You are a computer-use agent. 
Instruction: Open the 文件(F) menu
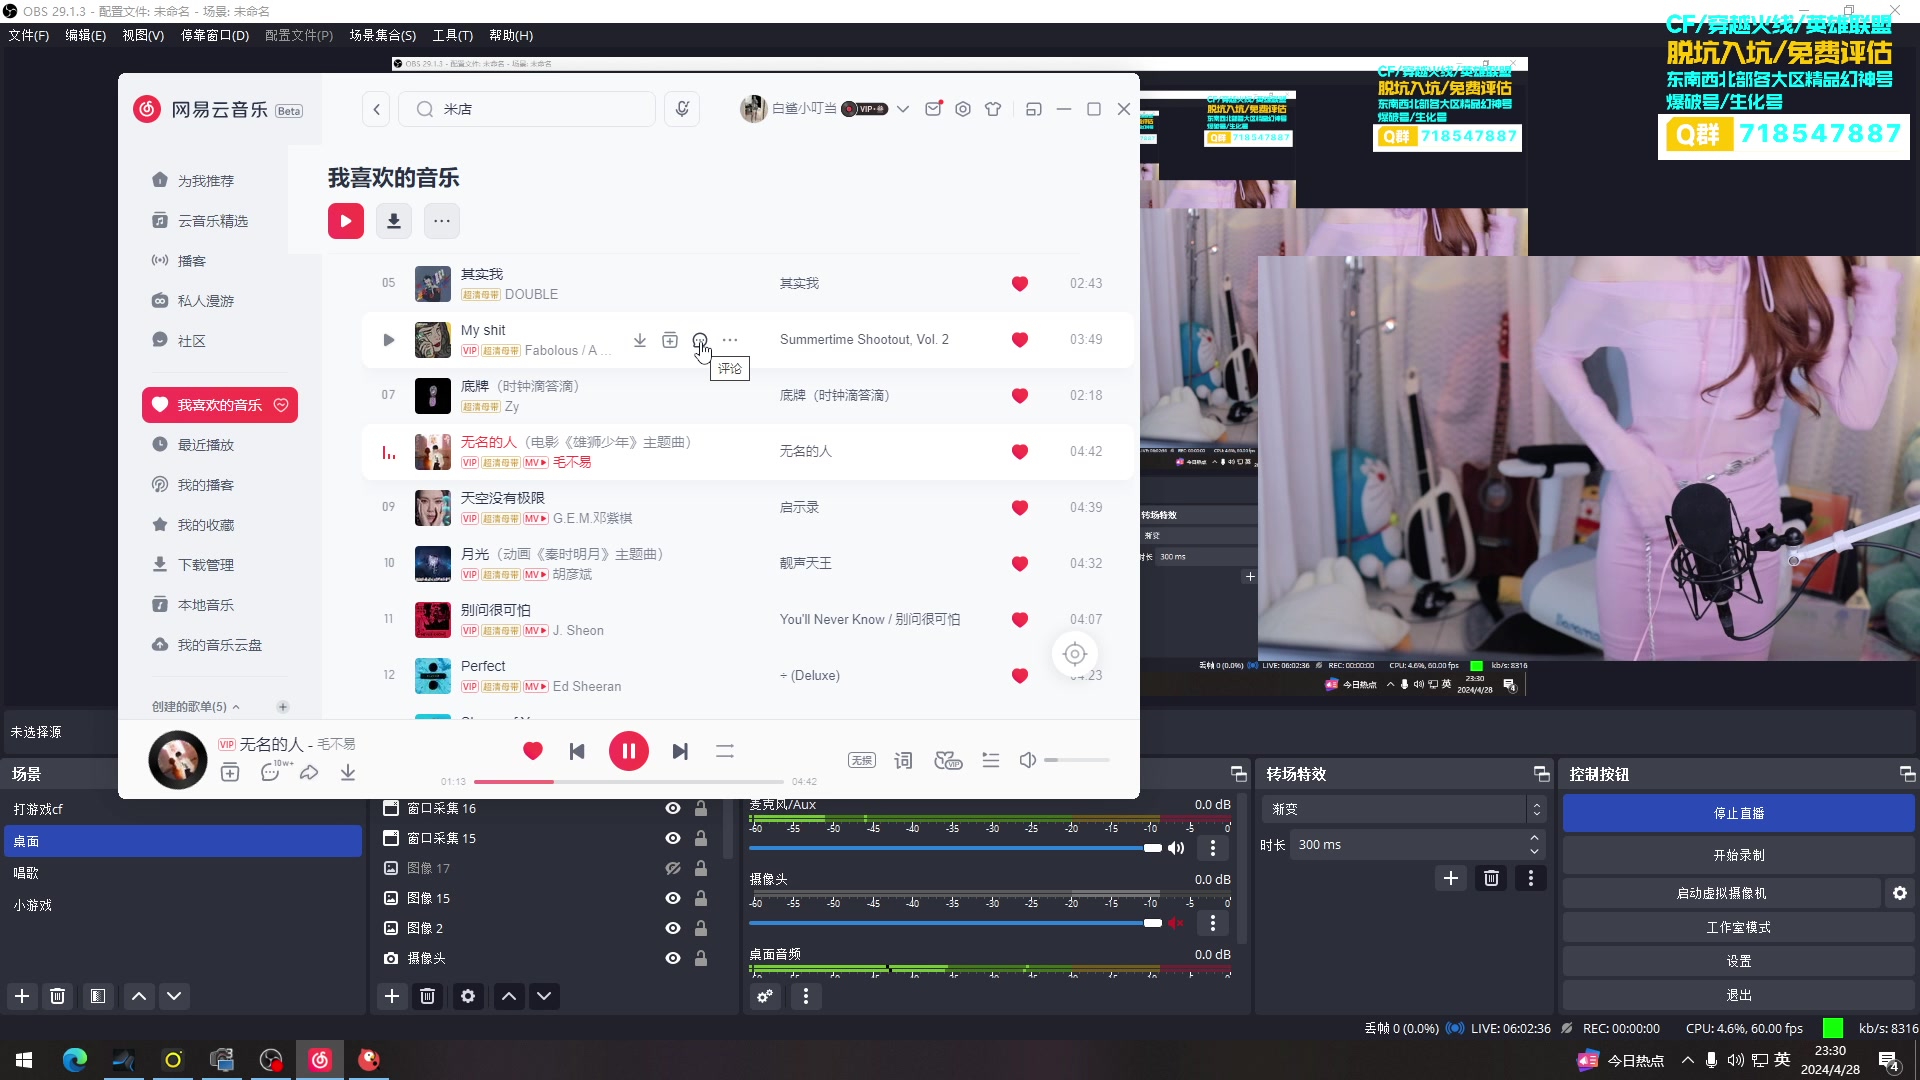29,35
